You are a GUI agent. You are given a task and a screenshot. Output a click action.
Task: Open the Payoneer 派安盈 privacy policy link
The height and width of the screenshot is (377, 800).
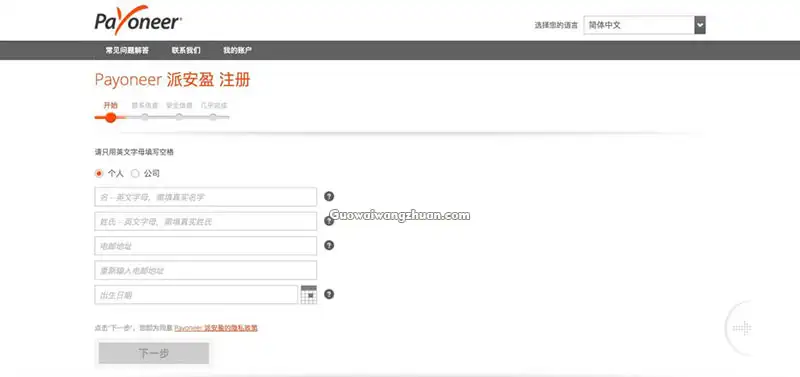216,328
